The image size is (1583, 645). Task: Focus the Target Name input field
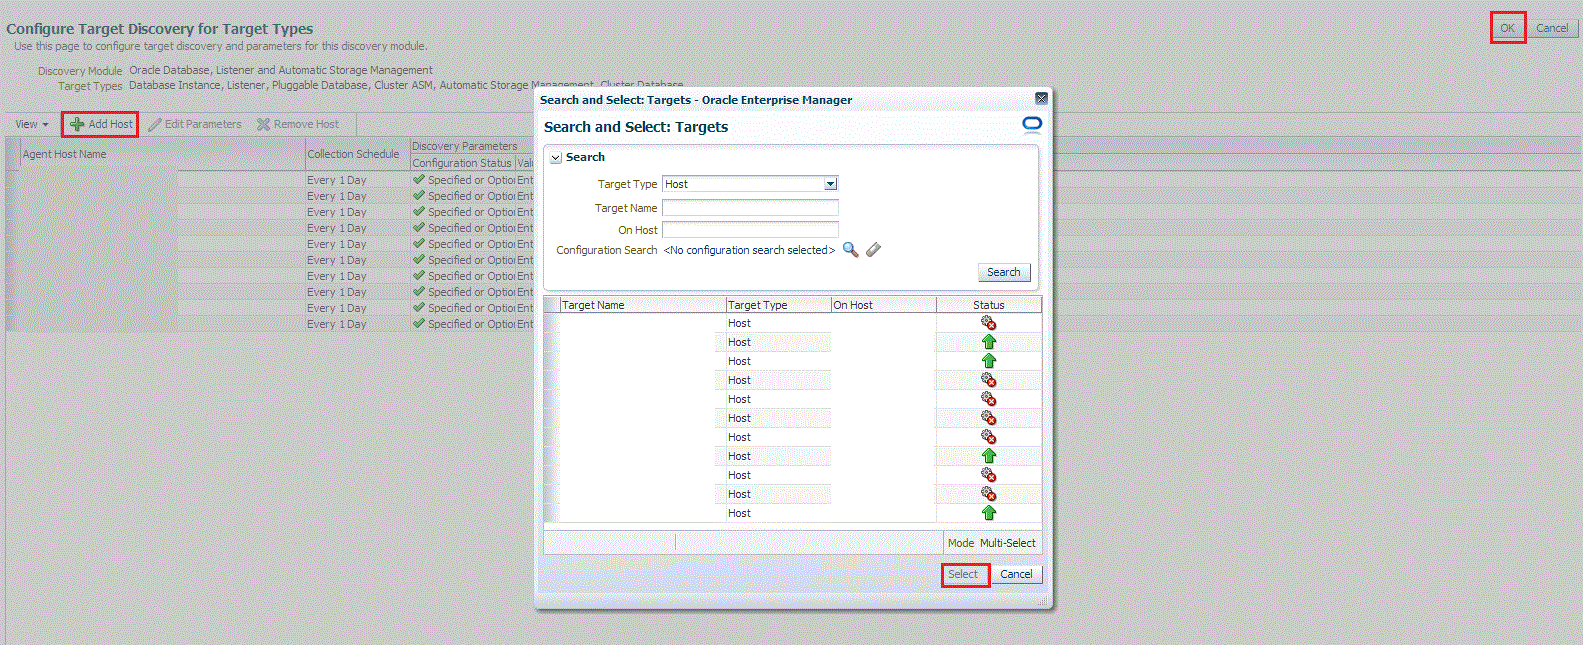pos(750,208)
